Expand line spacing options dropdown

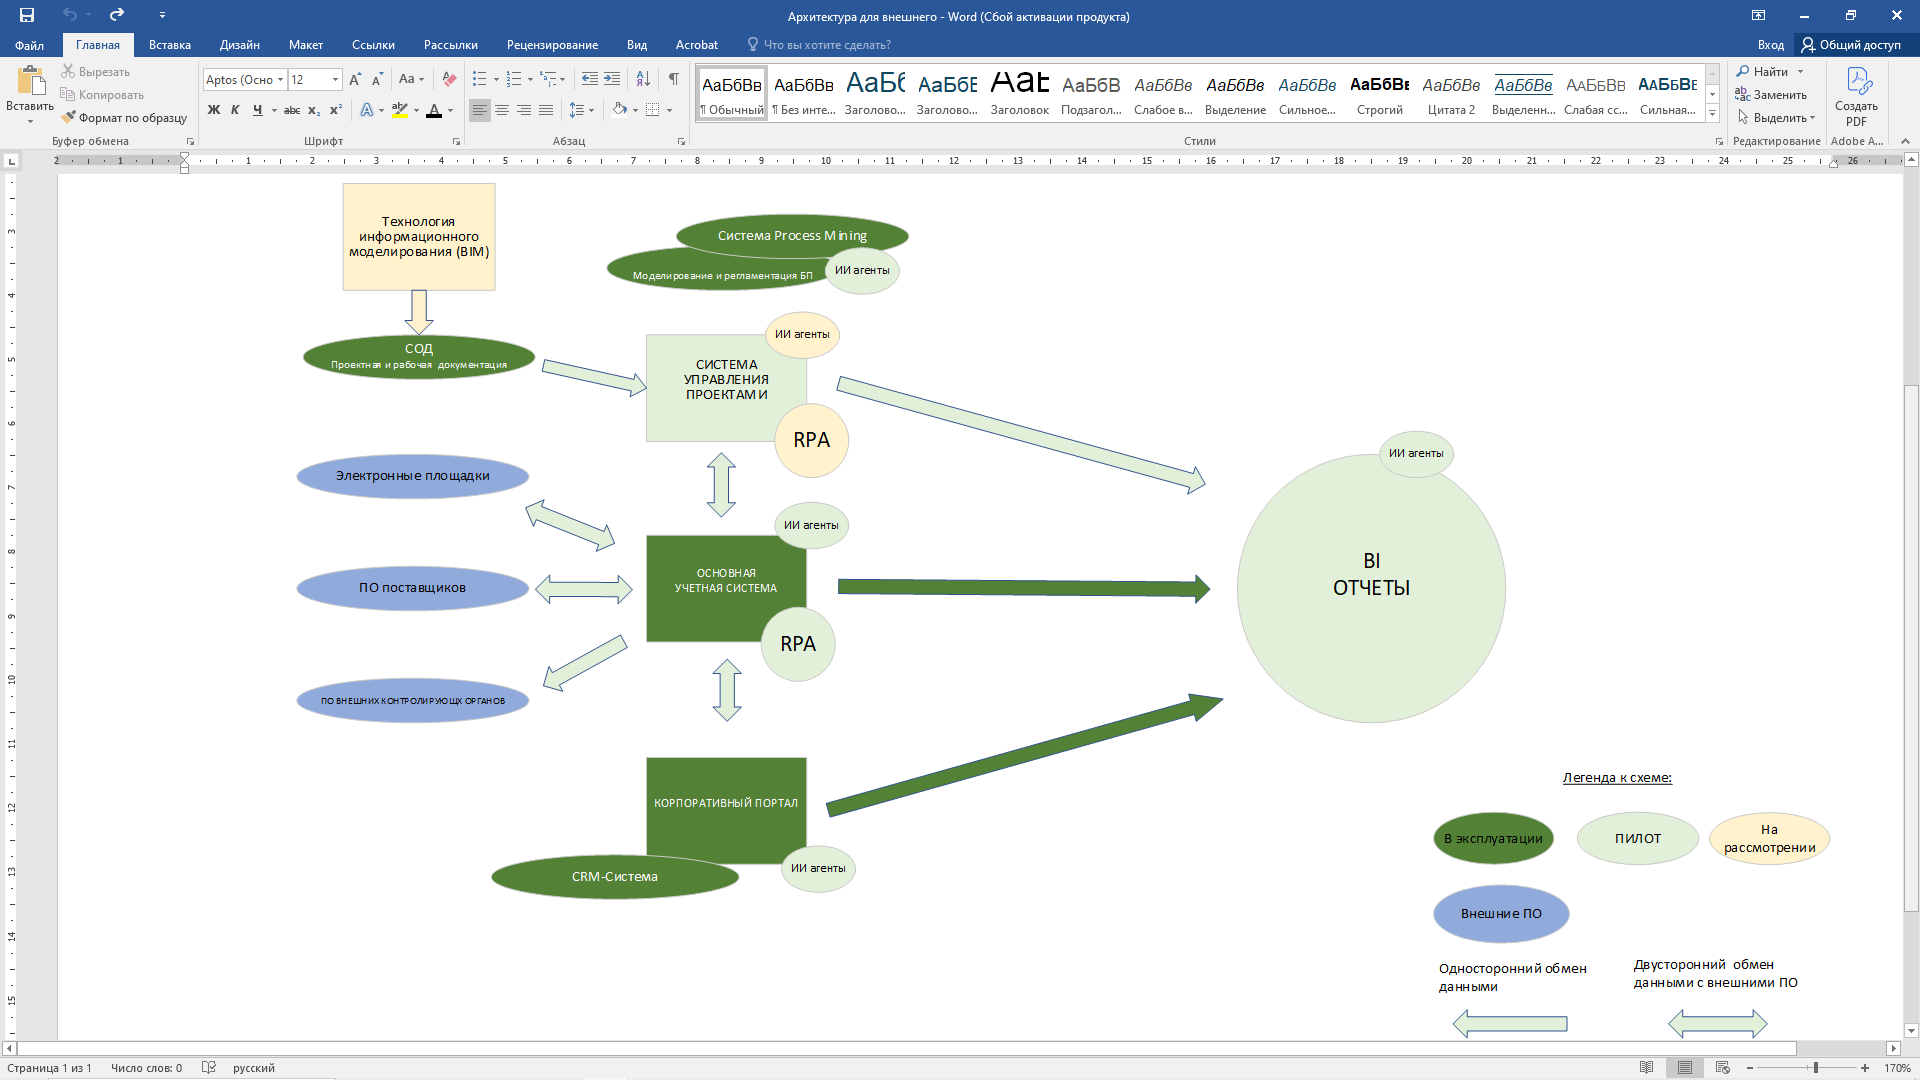(591, 110)
